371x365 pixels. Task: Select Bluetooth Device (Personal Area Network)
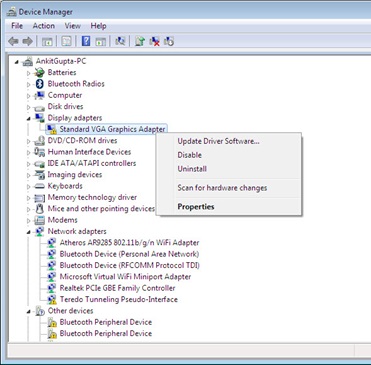[x=129, y=254]
